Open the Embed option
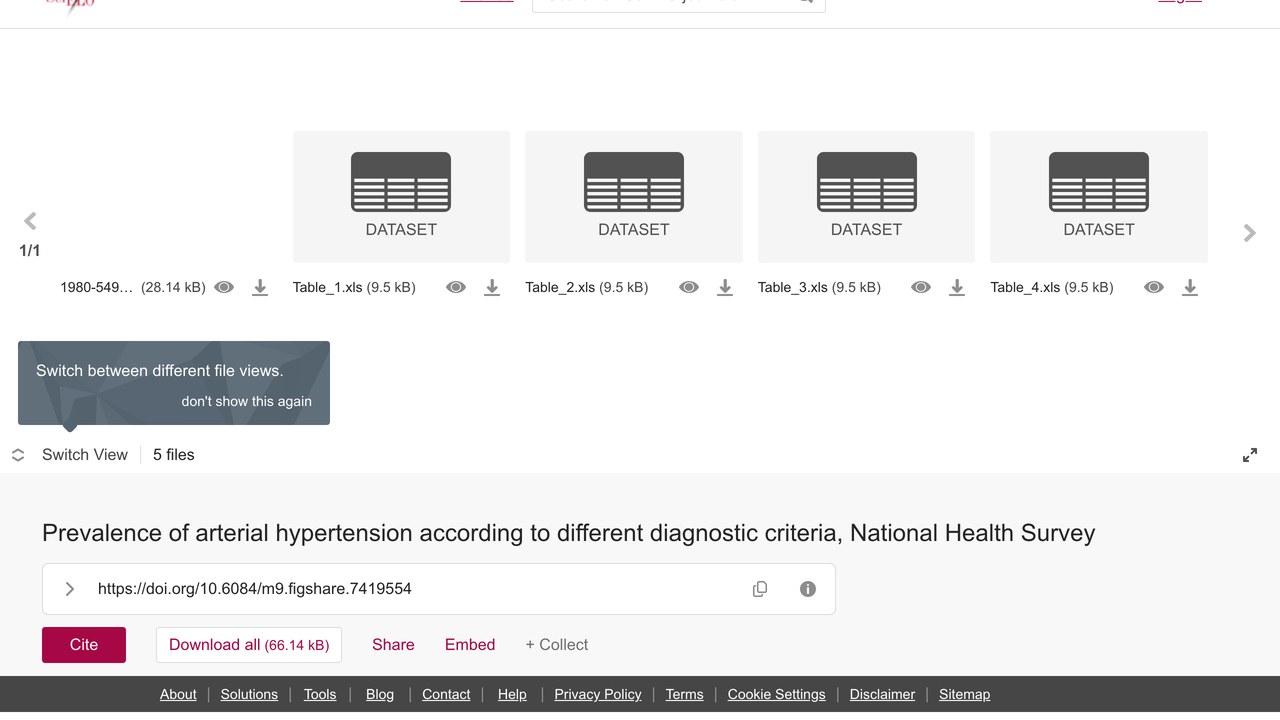 click(x=470, y=645)
